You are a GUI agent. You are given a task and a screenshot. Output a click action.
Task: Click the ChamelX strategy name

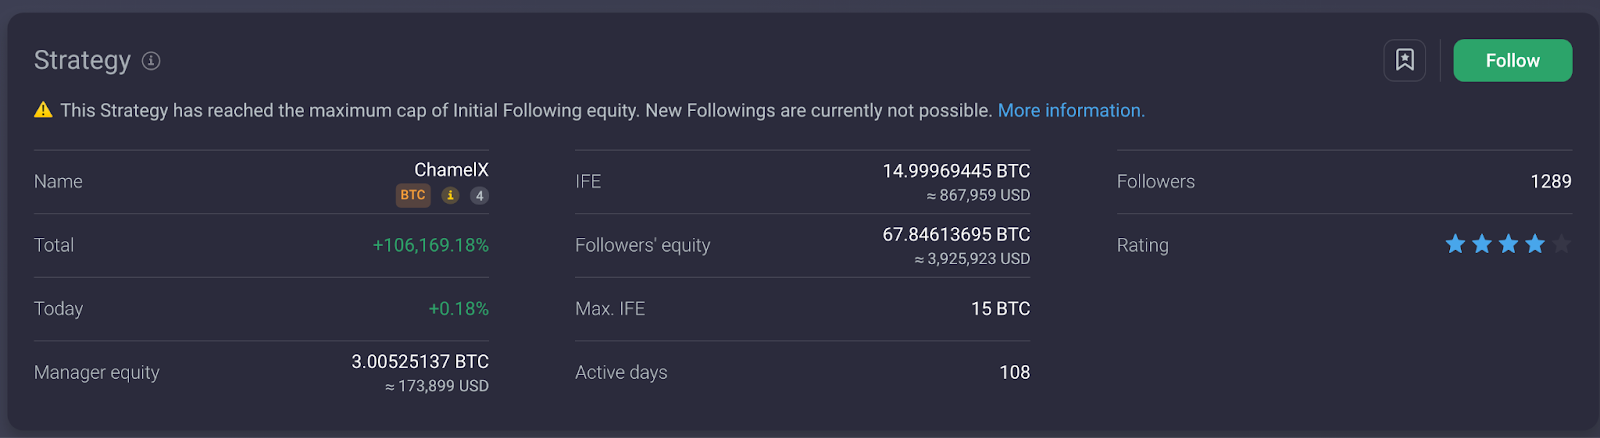(451, 170)
